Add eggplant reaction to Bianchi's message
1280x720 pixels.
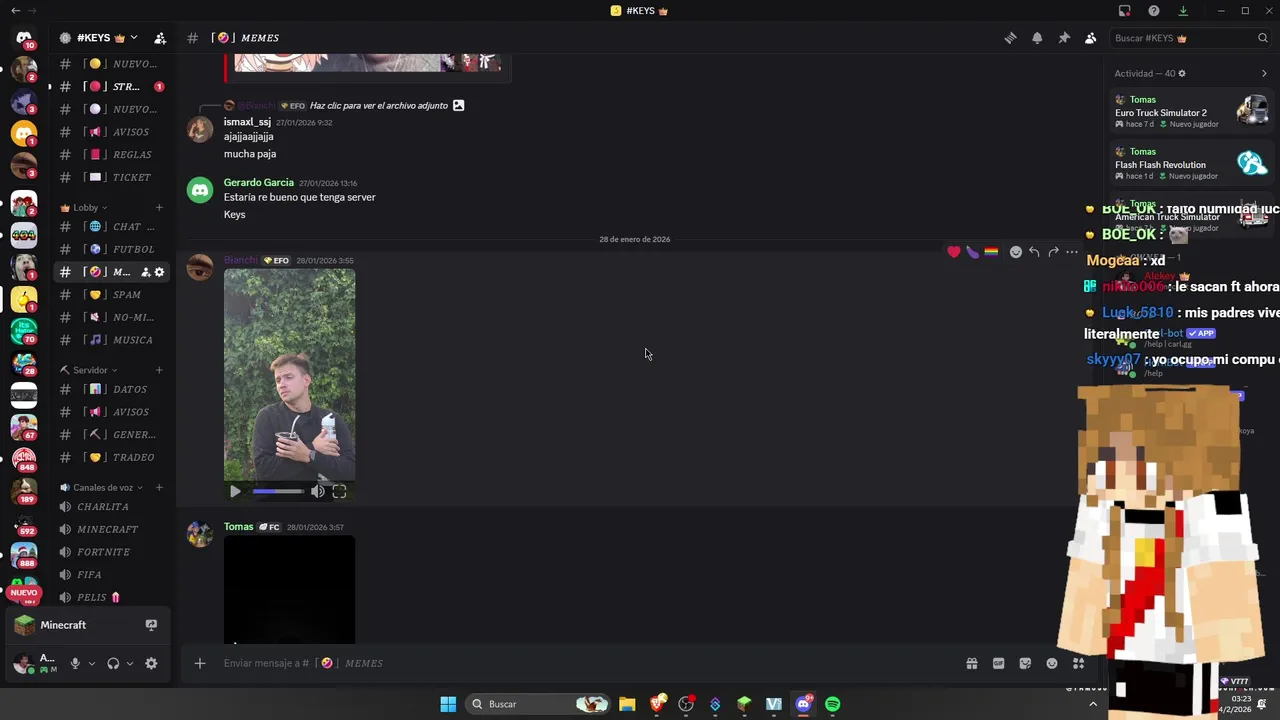point(972,252)
